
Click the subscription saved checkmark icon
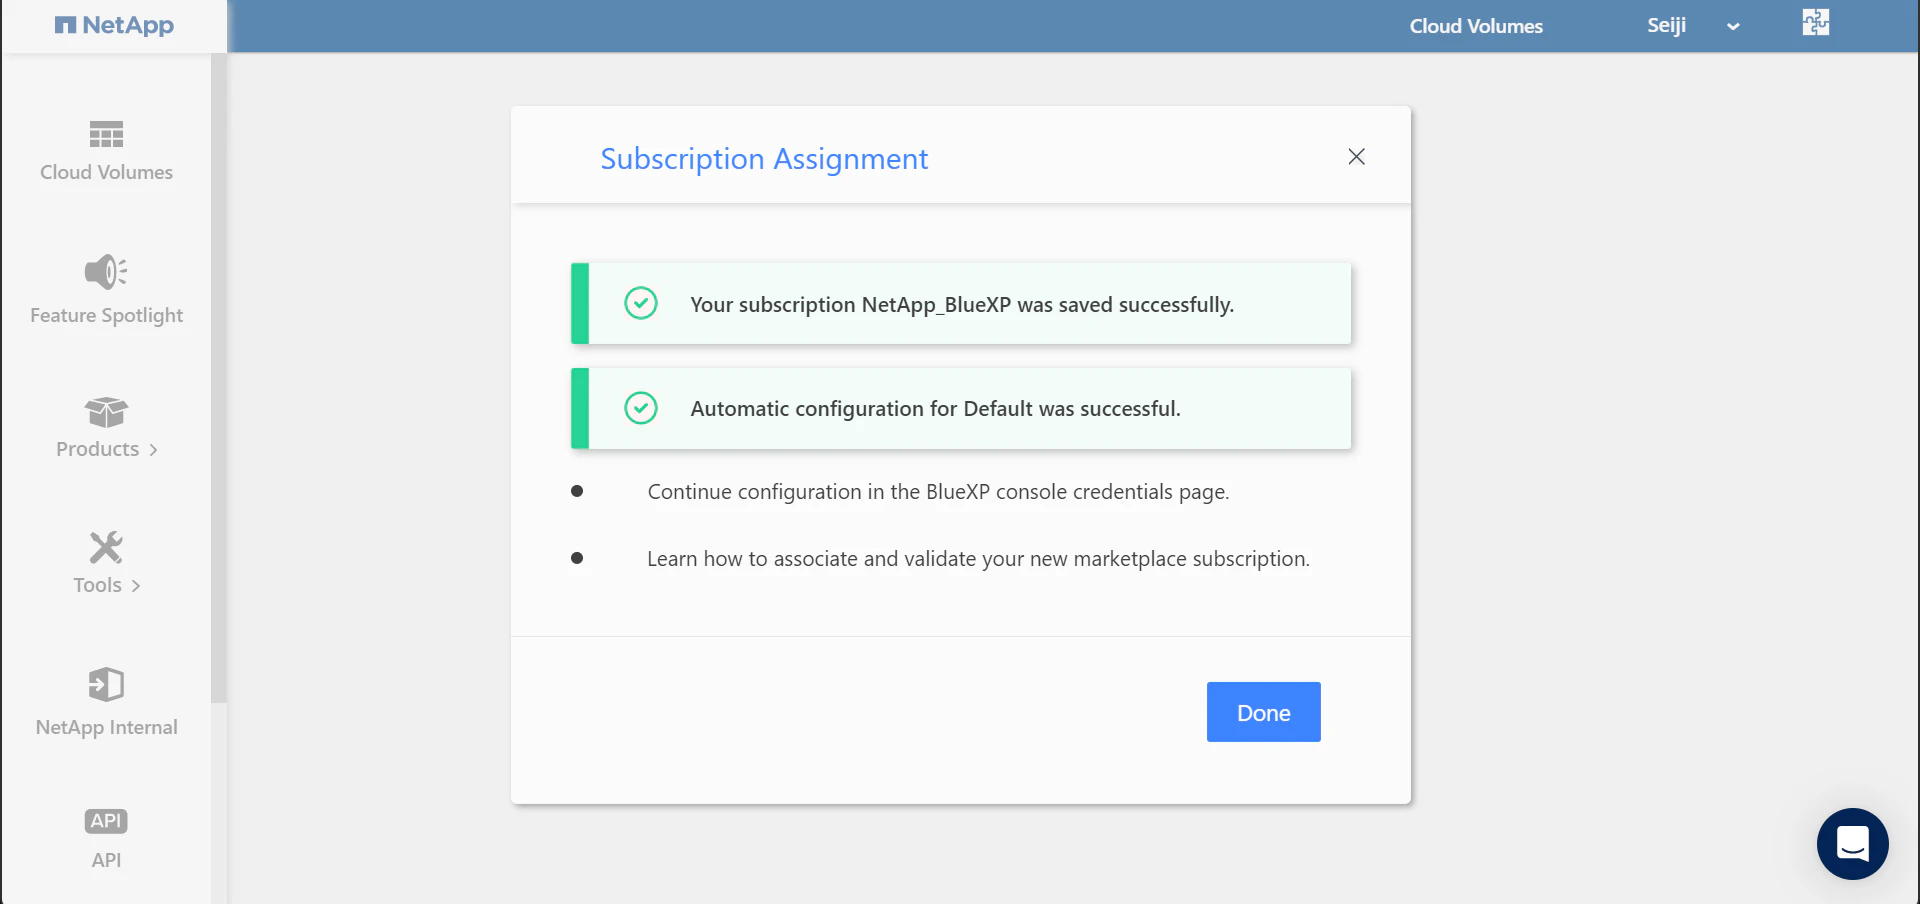click(641, 303)
